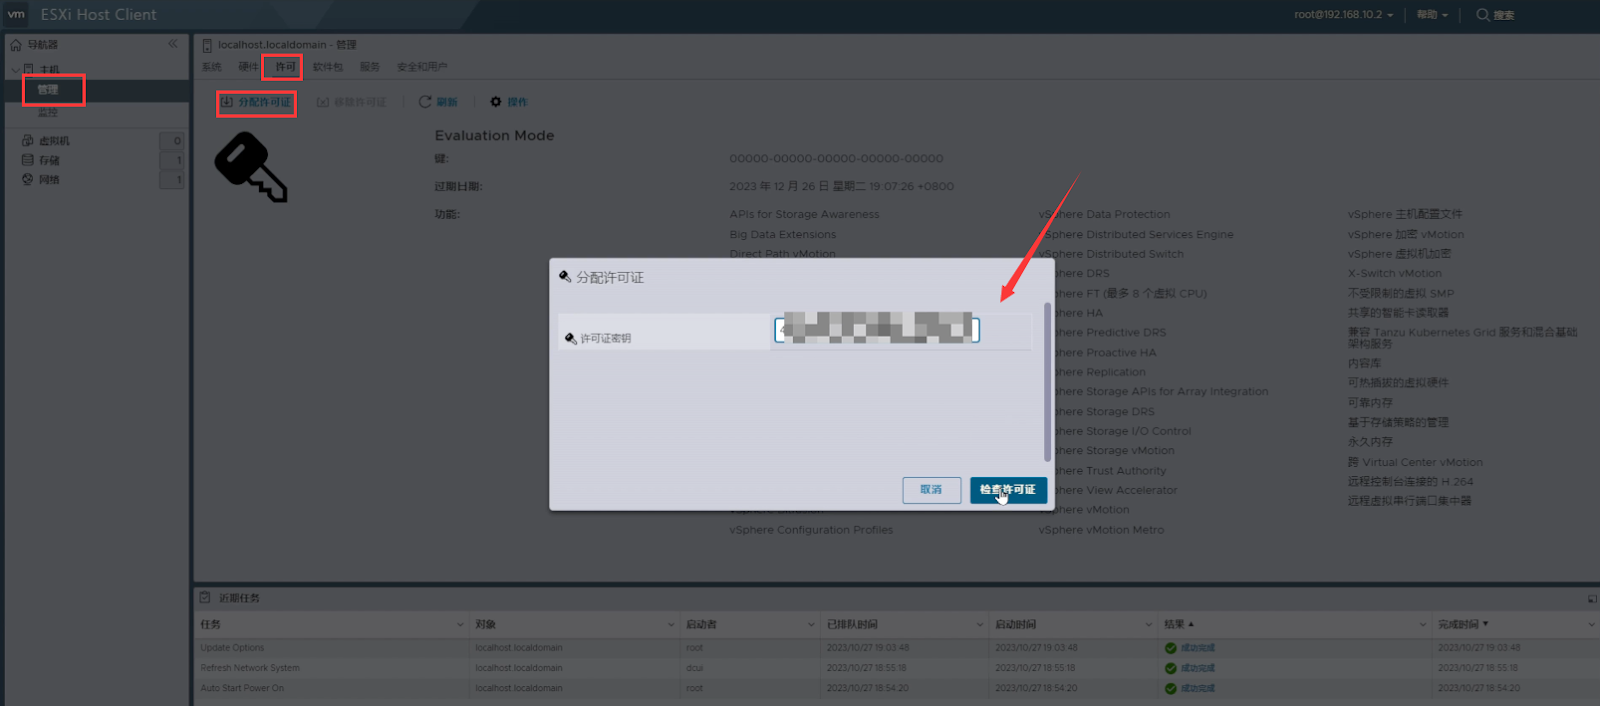Image resolution: width=1600 pixels, height=706 pixels.
Task: Click the vSphere Configuration Profiles feature text
Action: tap(811, 530)
